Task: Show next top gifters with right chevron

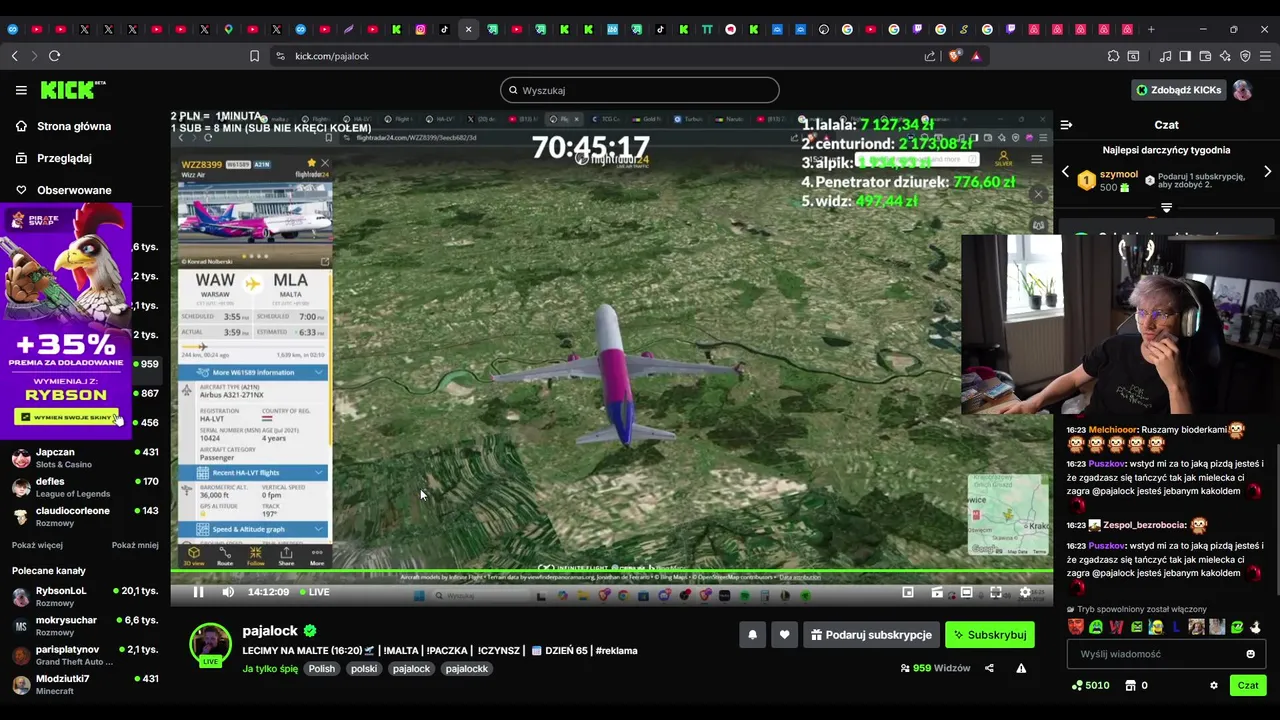Action: tap(1267, 172)
